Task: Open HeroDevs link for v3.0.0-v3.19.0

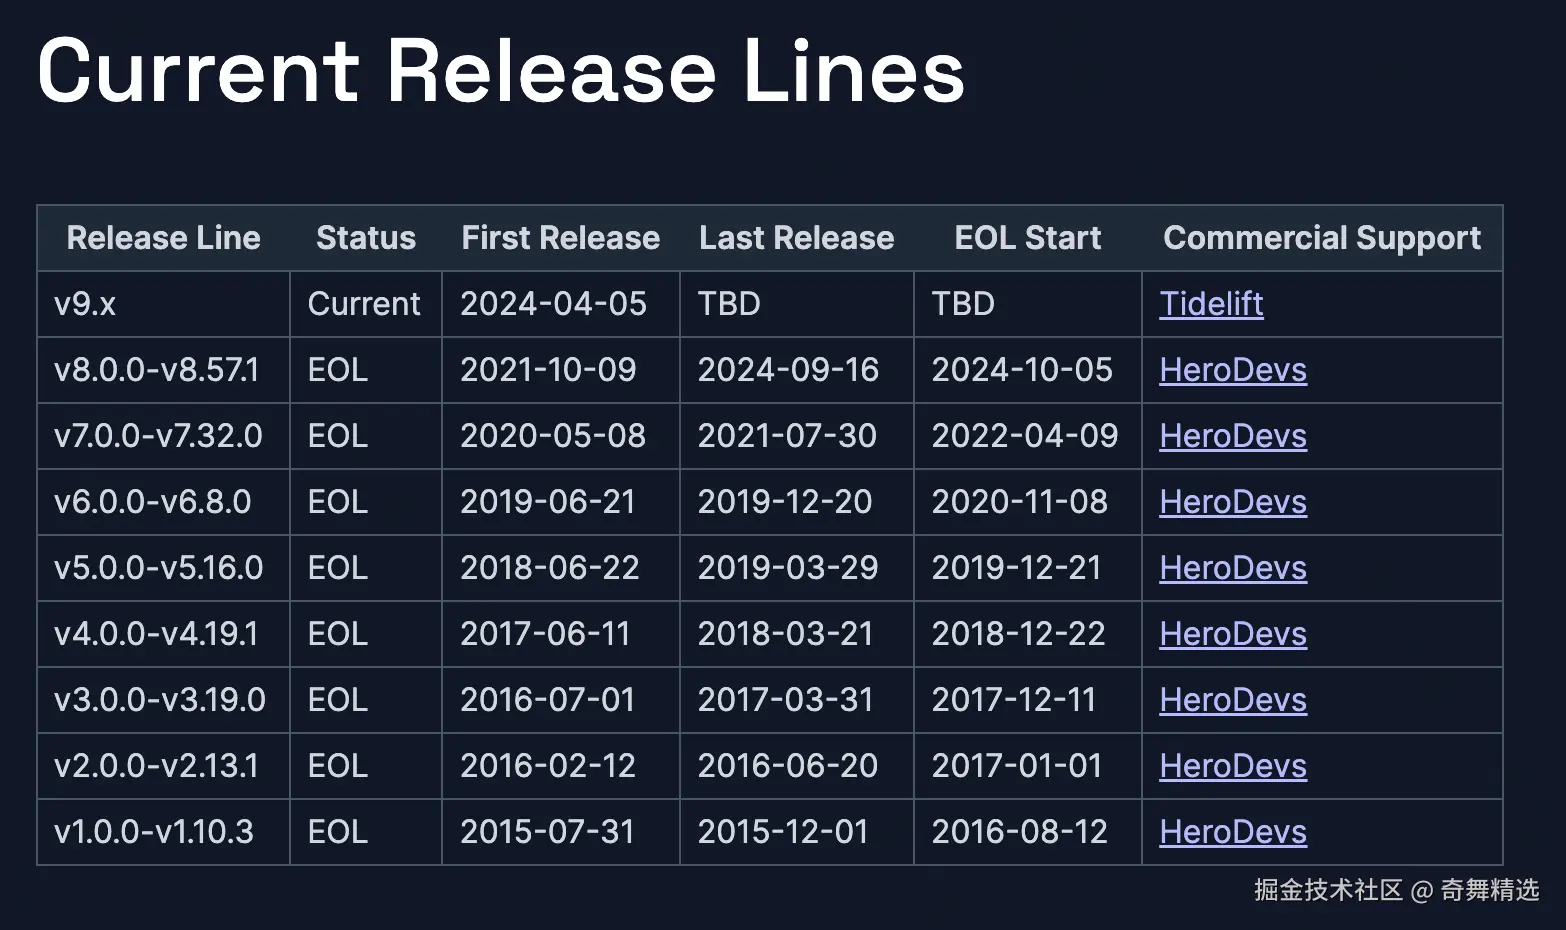Action: pyautogui.click(x=1233, y=700)
